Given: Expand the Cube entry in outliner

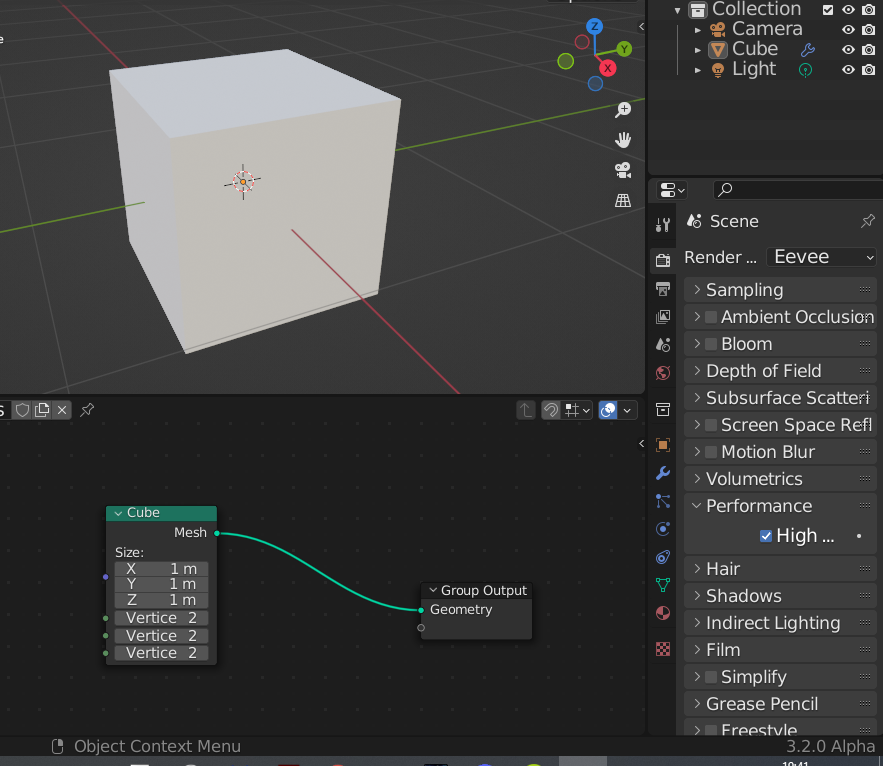Looking at the screenshot, I should (x=698, y=50).
